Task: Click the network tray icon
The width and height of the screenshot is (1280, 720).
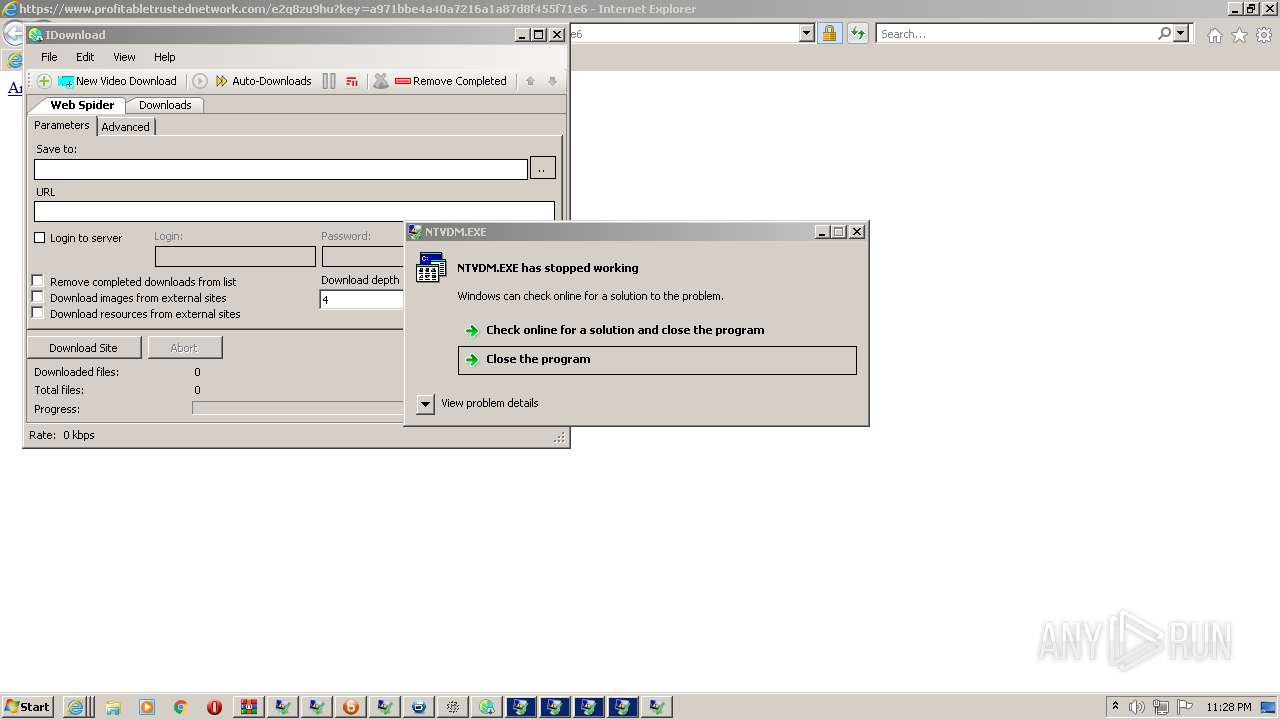Action: click(x=1161, y=707)
